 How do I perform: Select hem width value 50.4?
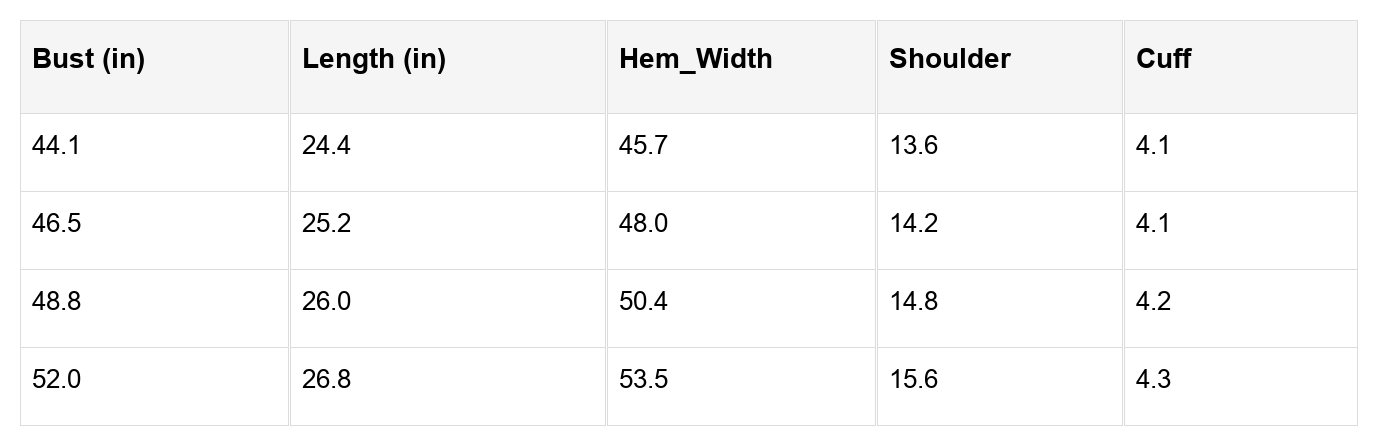click(x=643, y=302)
